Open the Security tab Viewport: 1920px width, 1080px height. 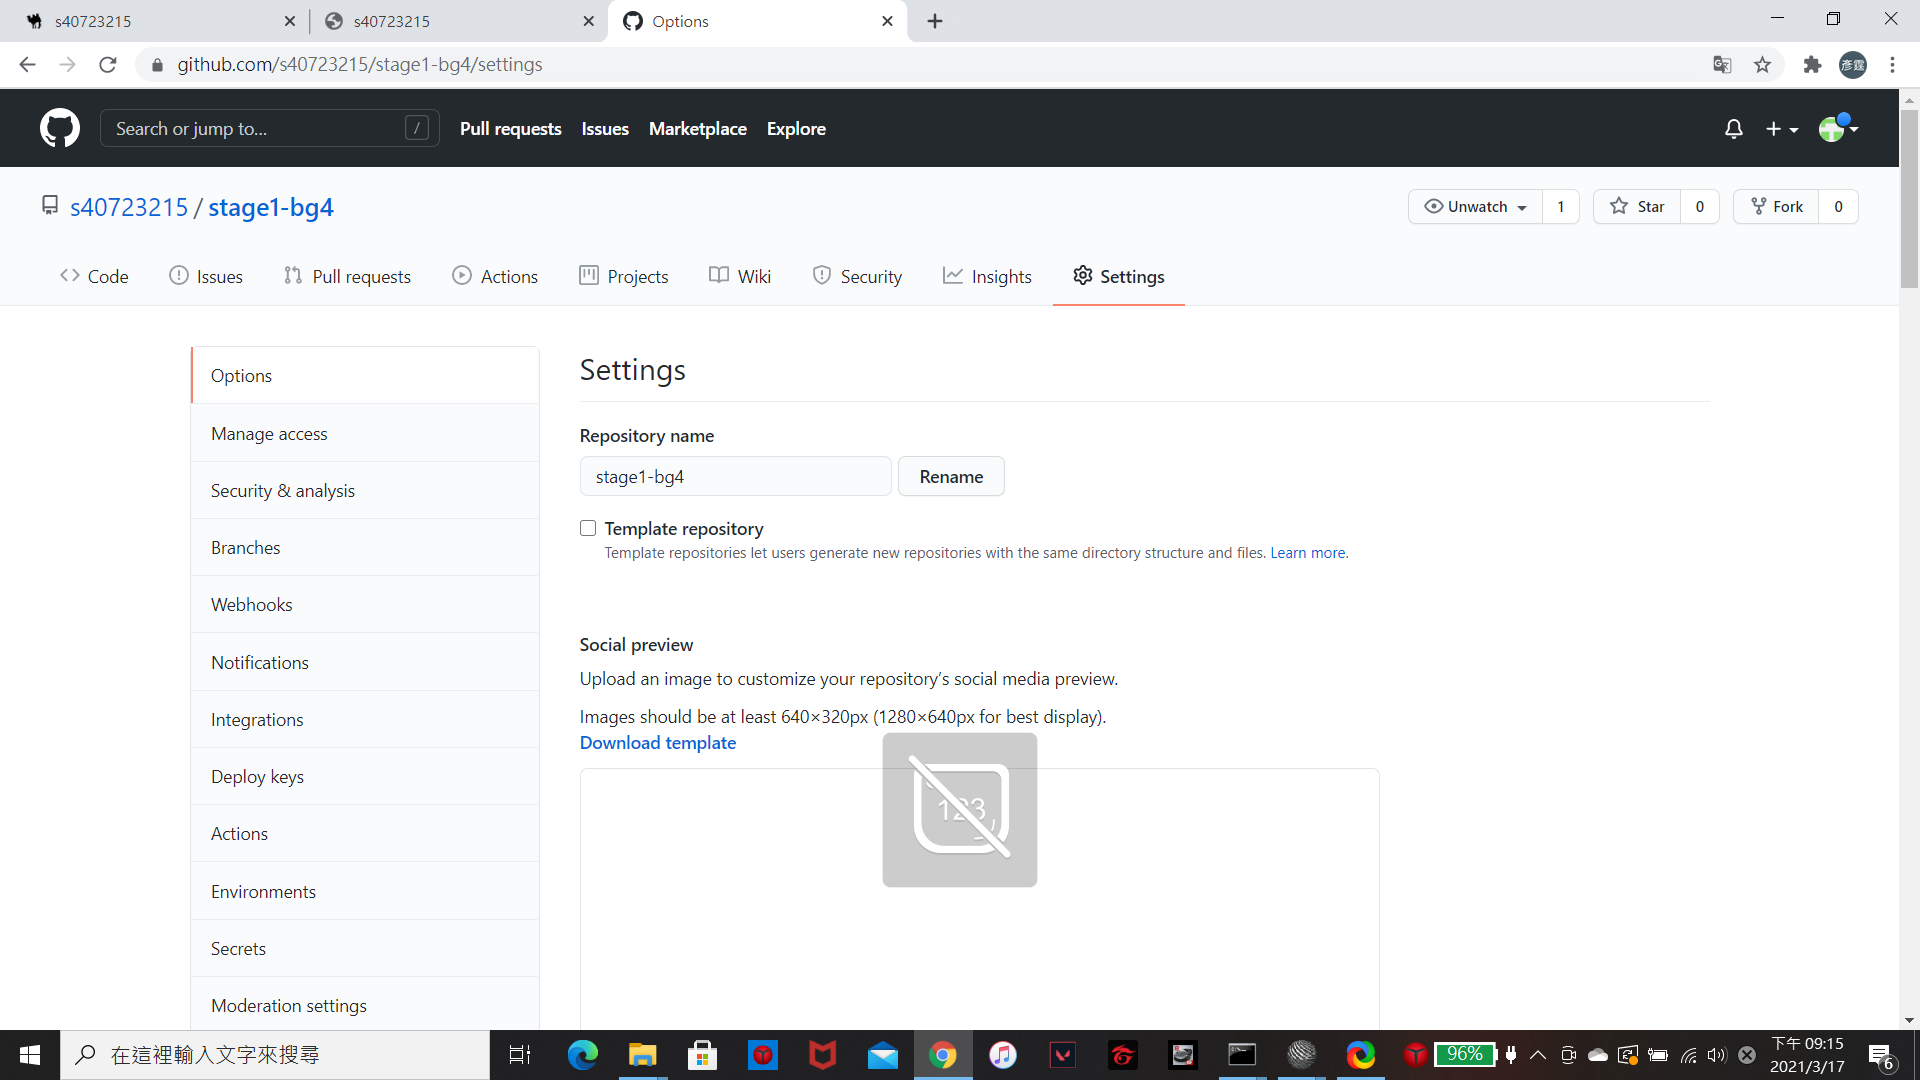pyautogui.click(x=857, y=276)
